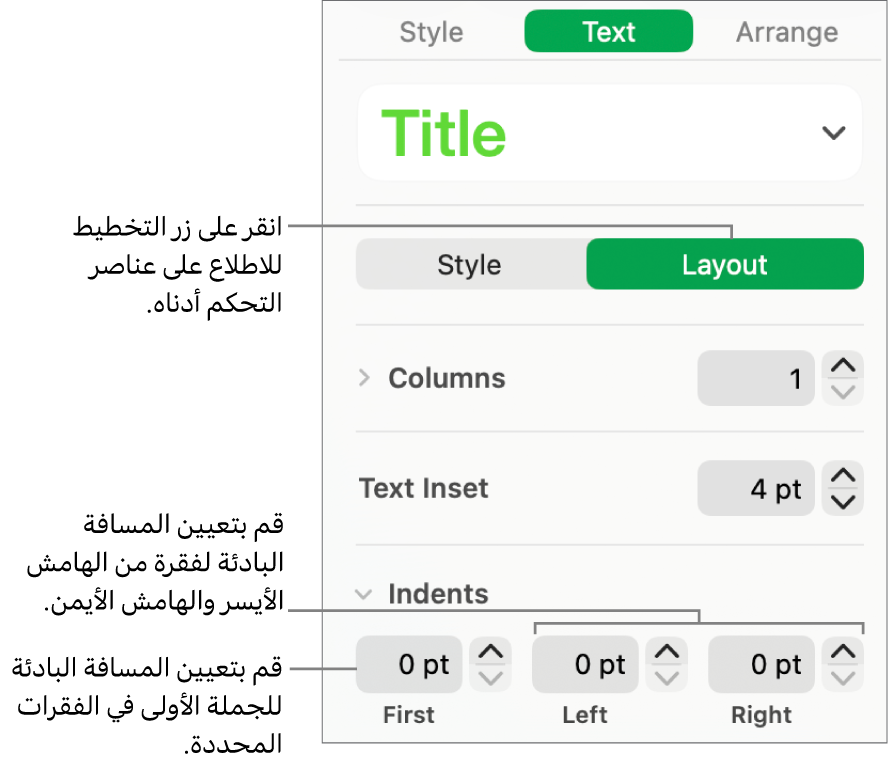Increase Left indent with up arrow
Image resolution: width=889 pixels, height=766 pixels.
667,652
